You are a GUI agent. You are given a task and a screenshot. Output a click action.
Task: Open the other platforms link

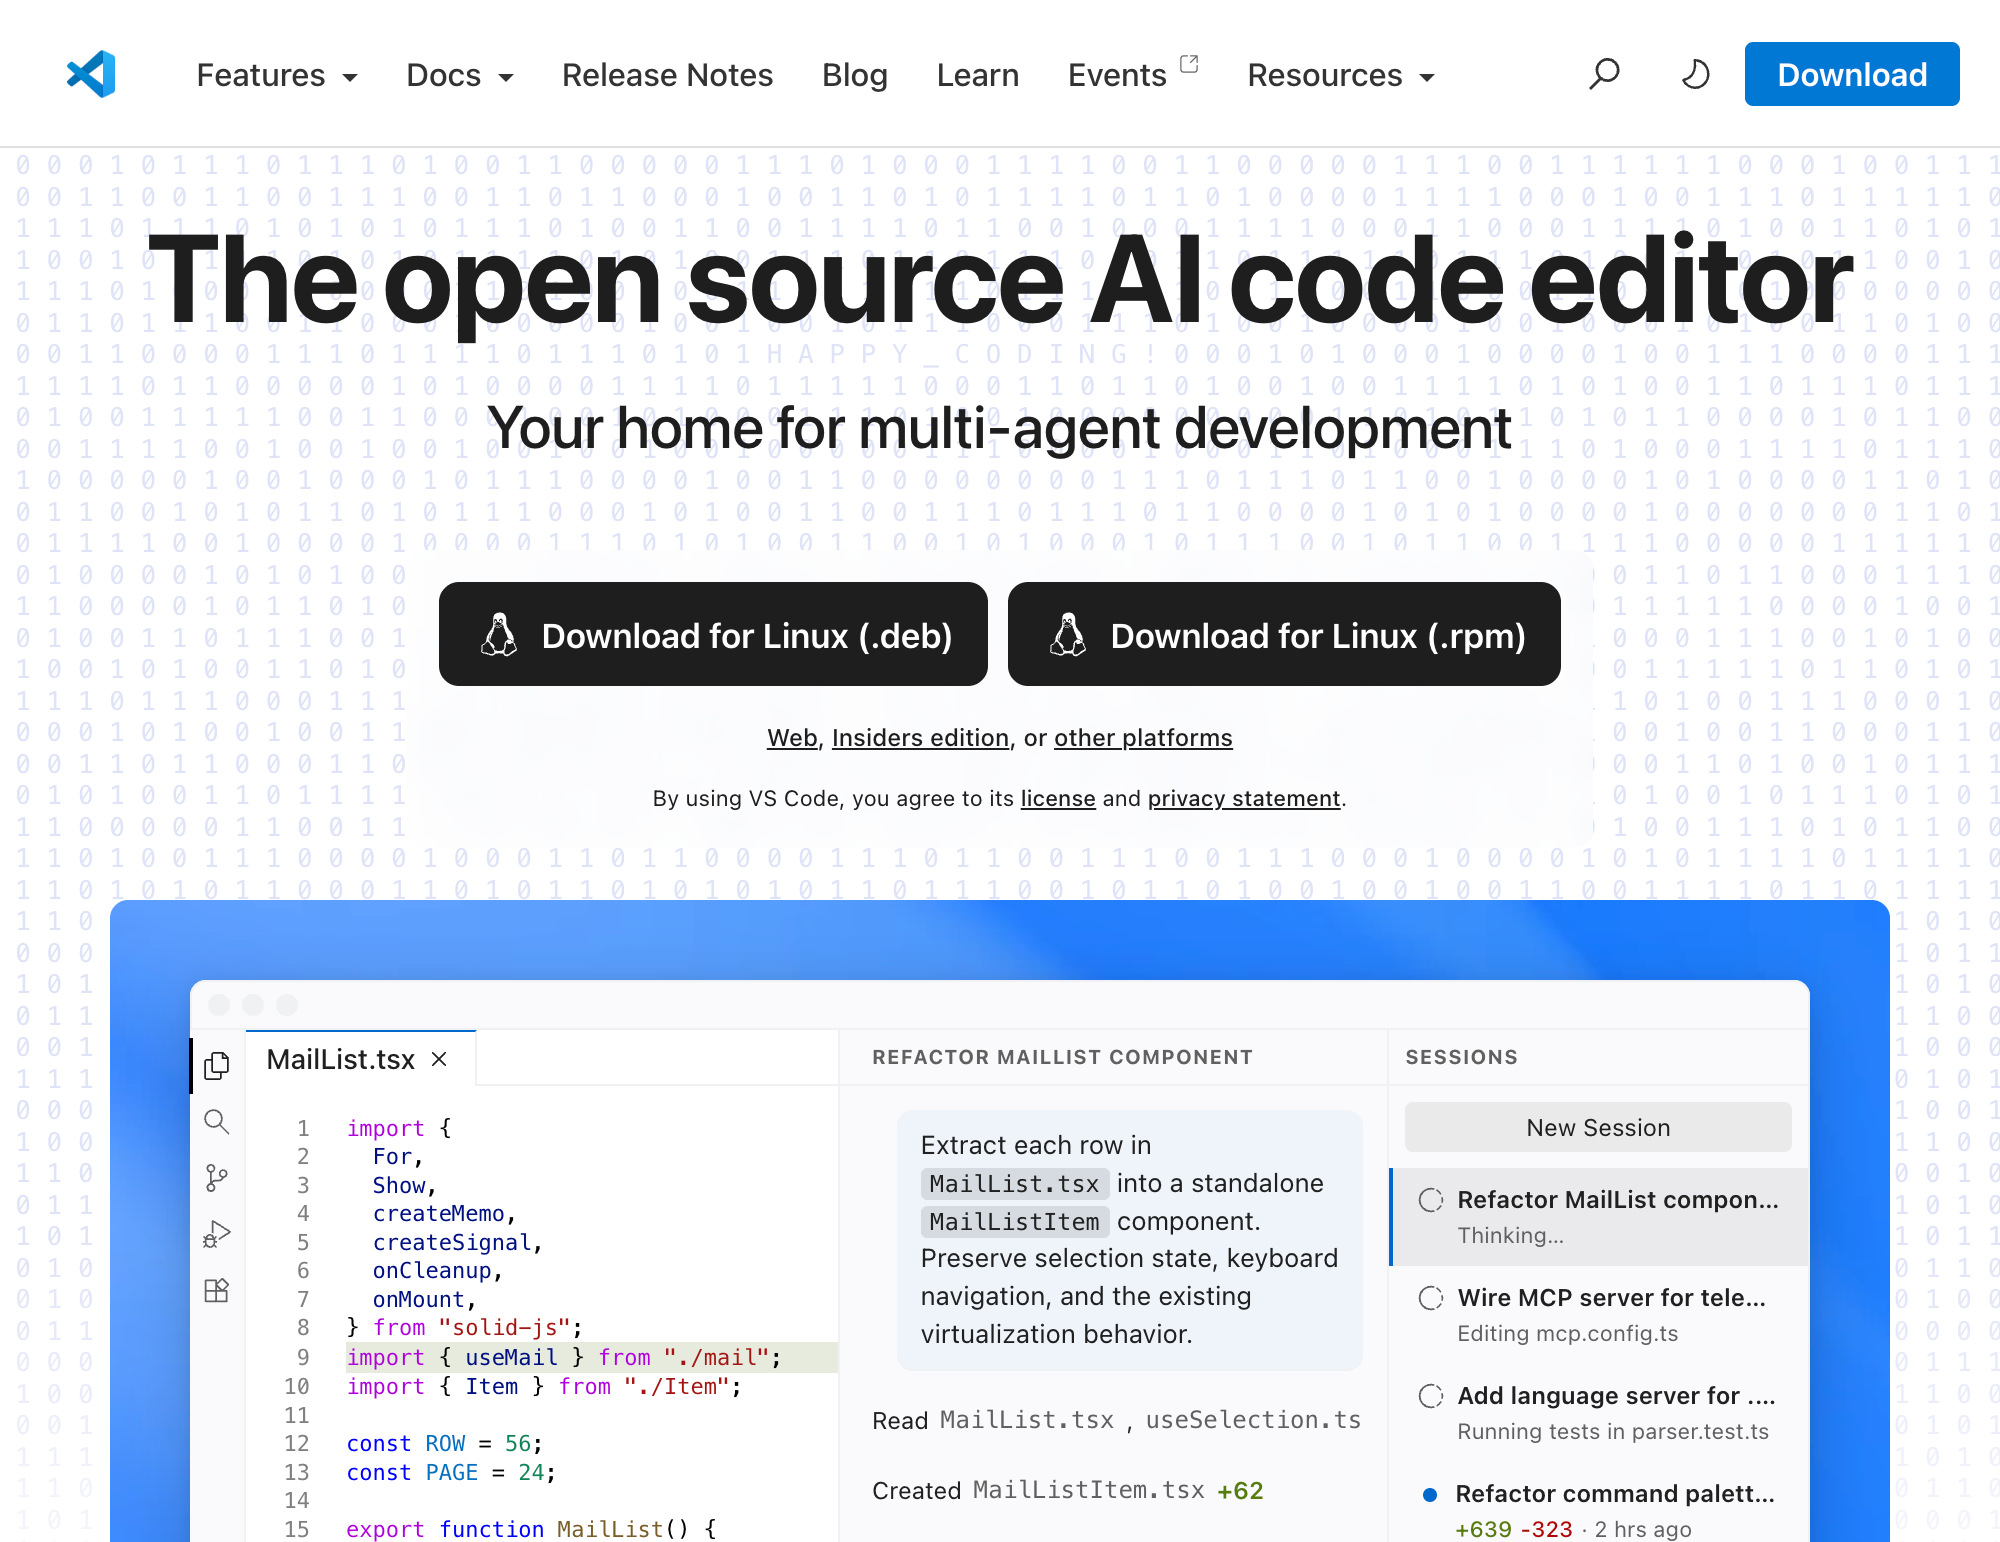[1143, 738]
